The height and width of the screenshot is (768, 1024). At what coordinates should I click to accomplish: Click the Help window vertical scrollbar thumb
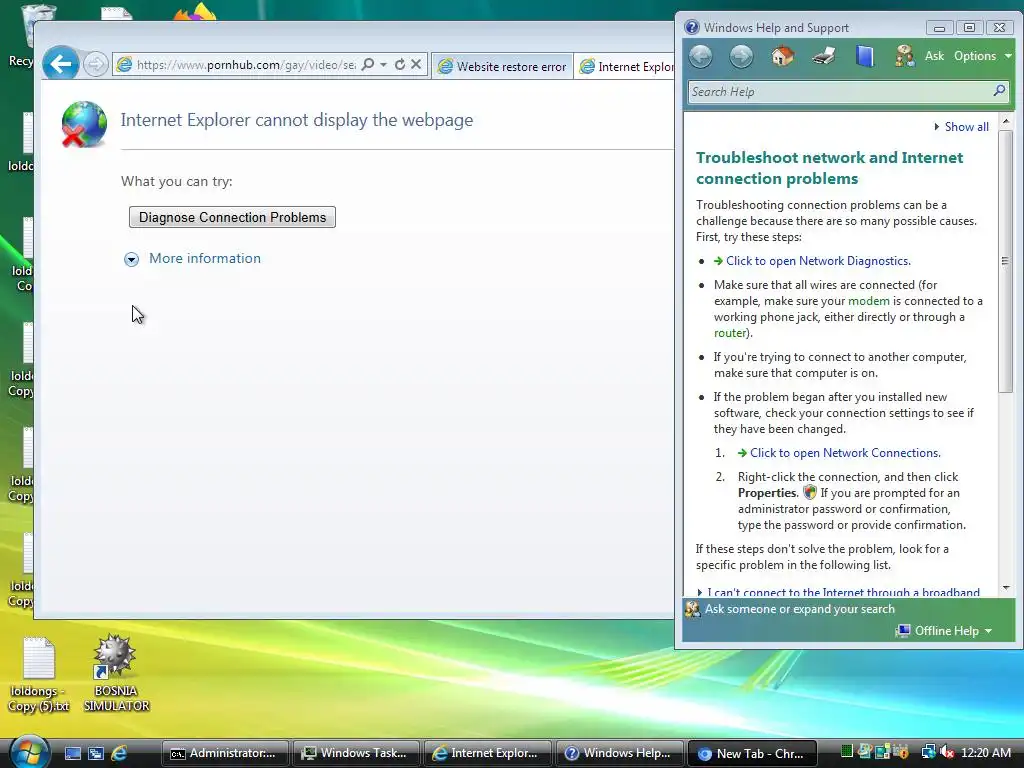(x=1006, y=261)
